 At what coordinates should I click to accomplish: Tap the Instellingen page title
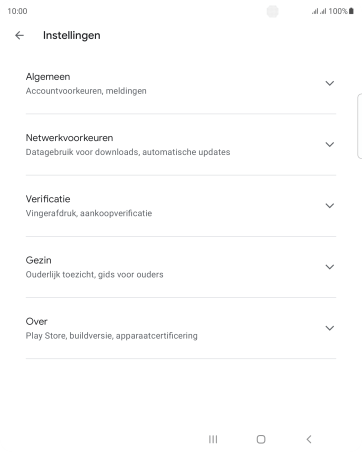click(72, 35)
